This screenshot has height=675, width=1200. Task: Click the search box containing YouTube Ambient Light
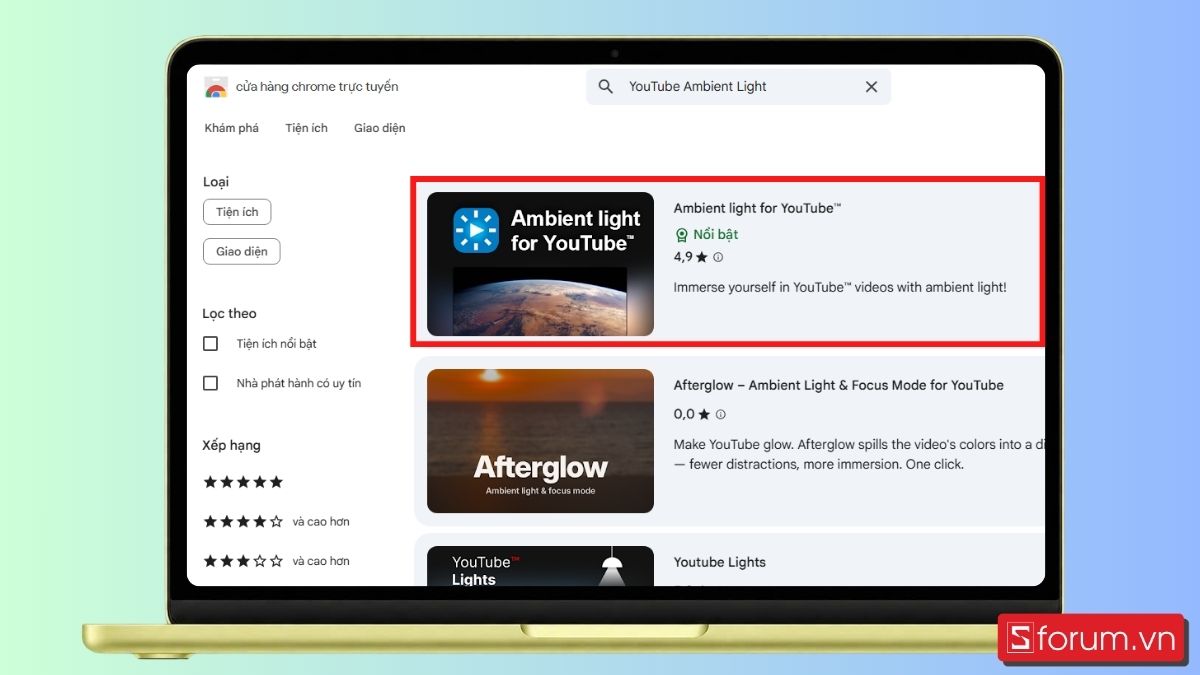coord(738,87)
